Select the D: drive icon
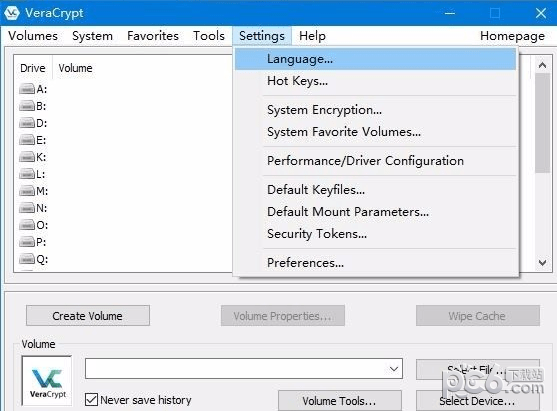The width and height of the screenshot is (557, 411). click(27, 123)
